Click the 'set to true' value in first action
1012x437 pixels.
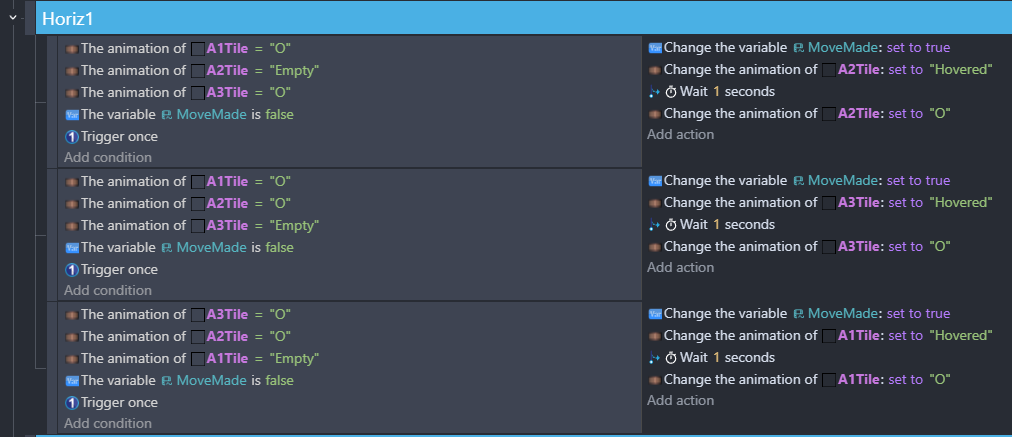tap(918, 48)
